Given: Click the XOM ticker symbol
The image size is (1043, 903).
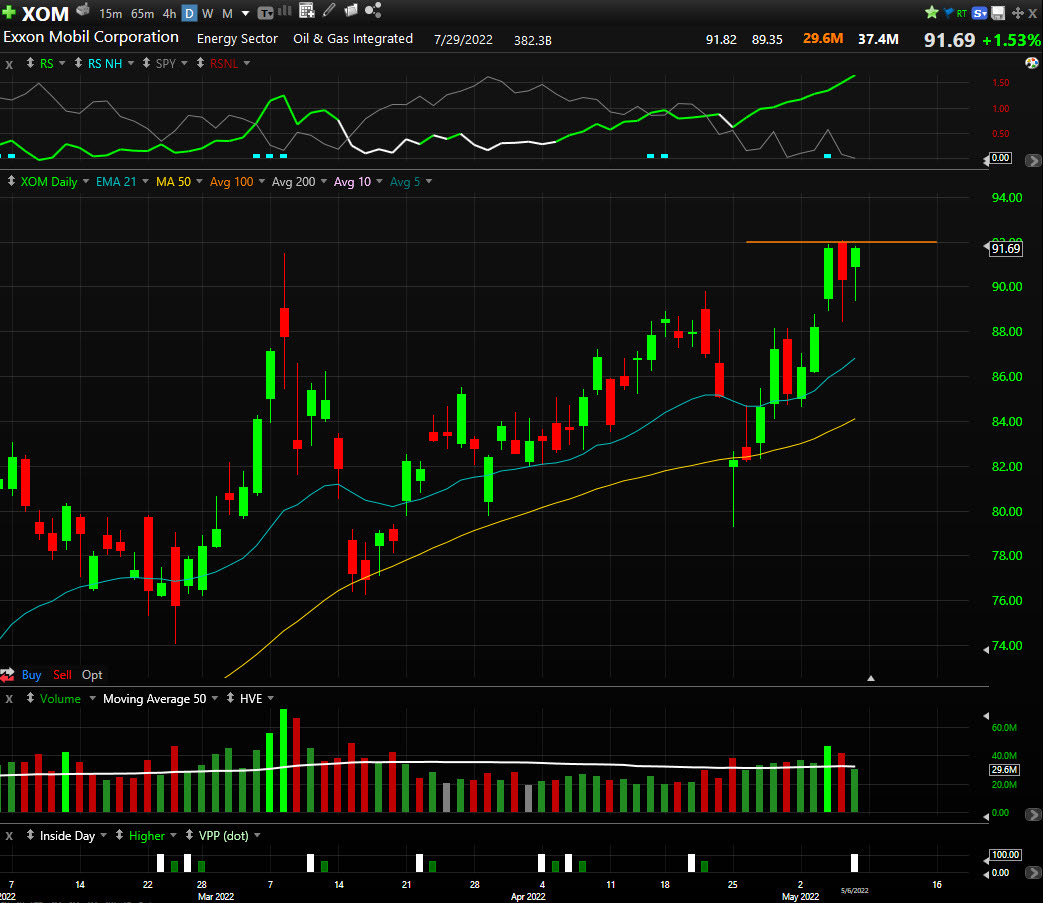Looking at the screenshot, I should click(45, 13).
